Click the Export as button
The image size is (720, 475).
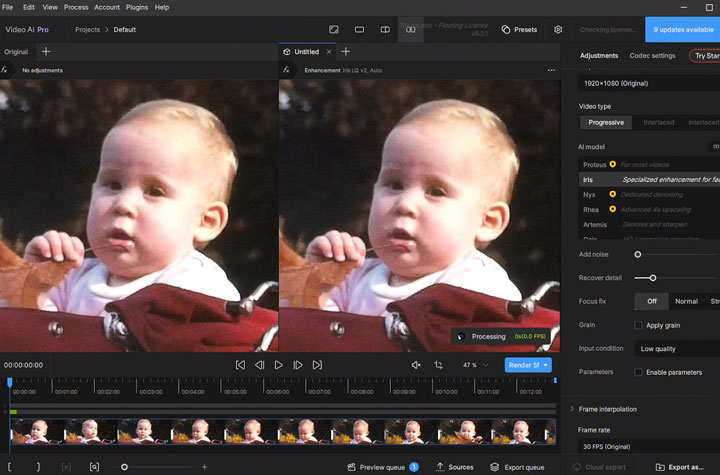click(x=680, y=467)
